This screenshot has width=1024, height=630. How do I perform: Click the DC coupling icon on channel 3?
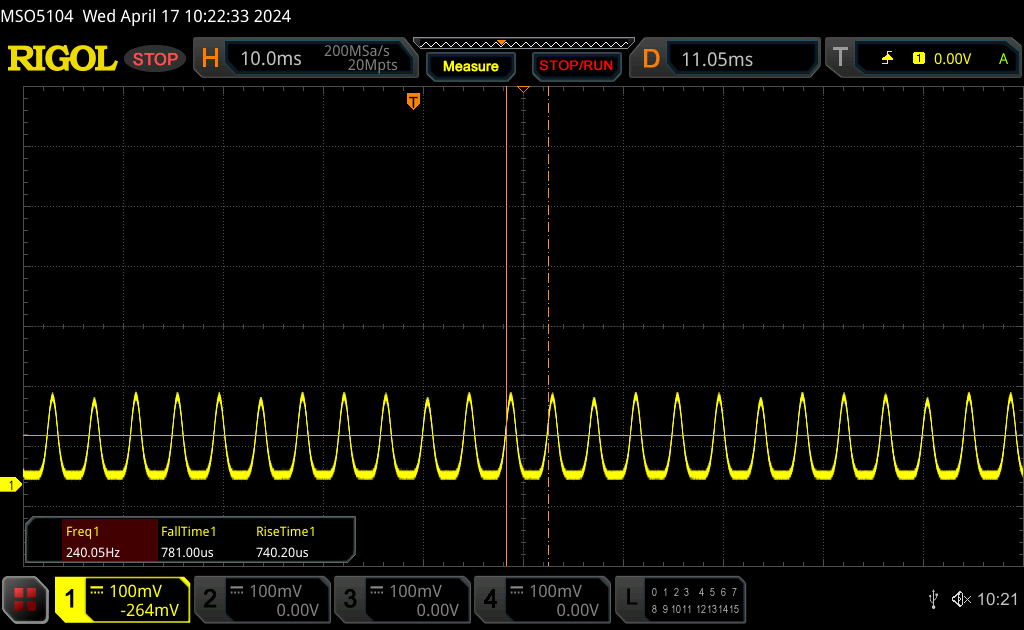point(377,591)
